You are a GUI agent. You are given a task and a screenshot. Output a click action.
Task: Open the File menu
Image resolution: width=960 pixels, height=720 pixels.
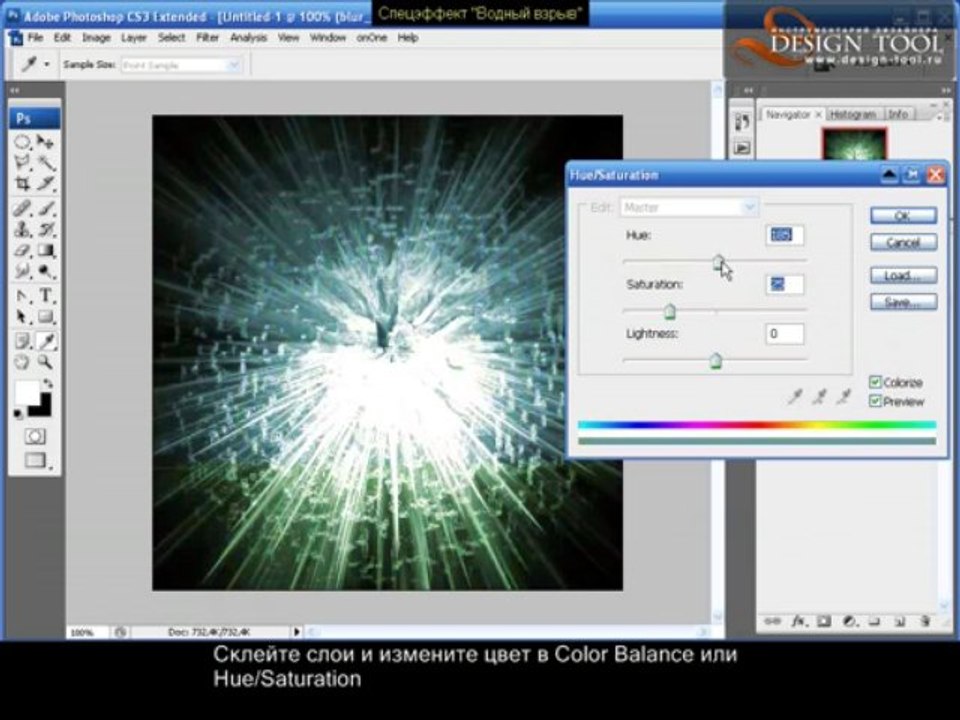pos(36,37)
